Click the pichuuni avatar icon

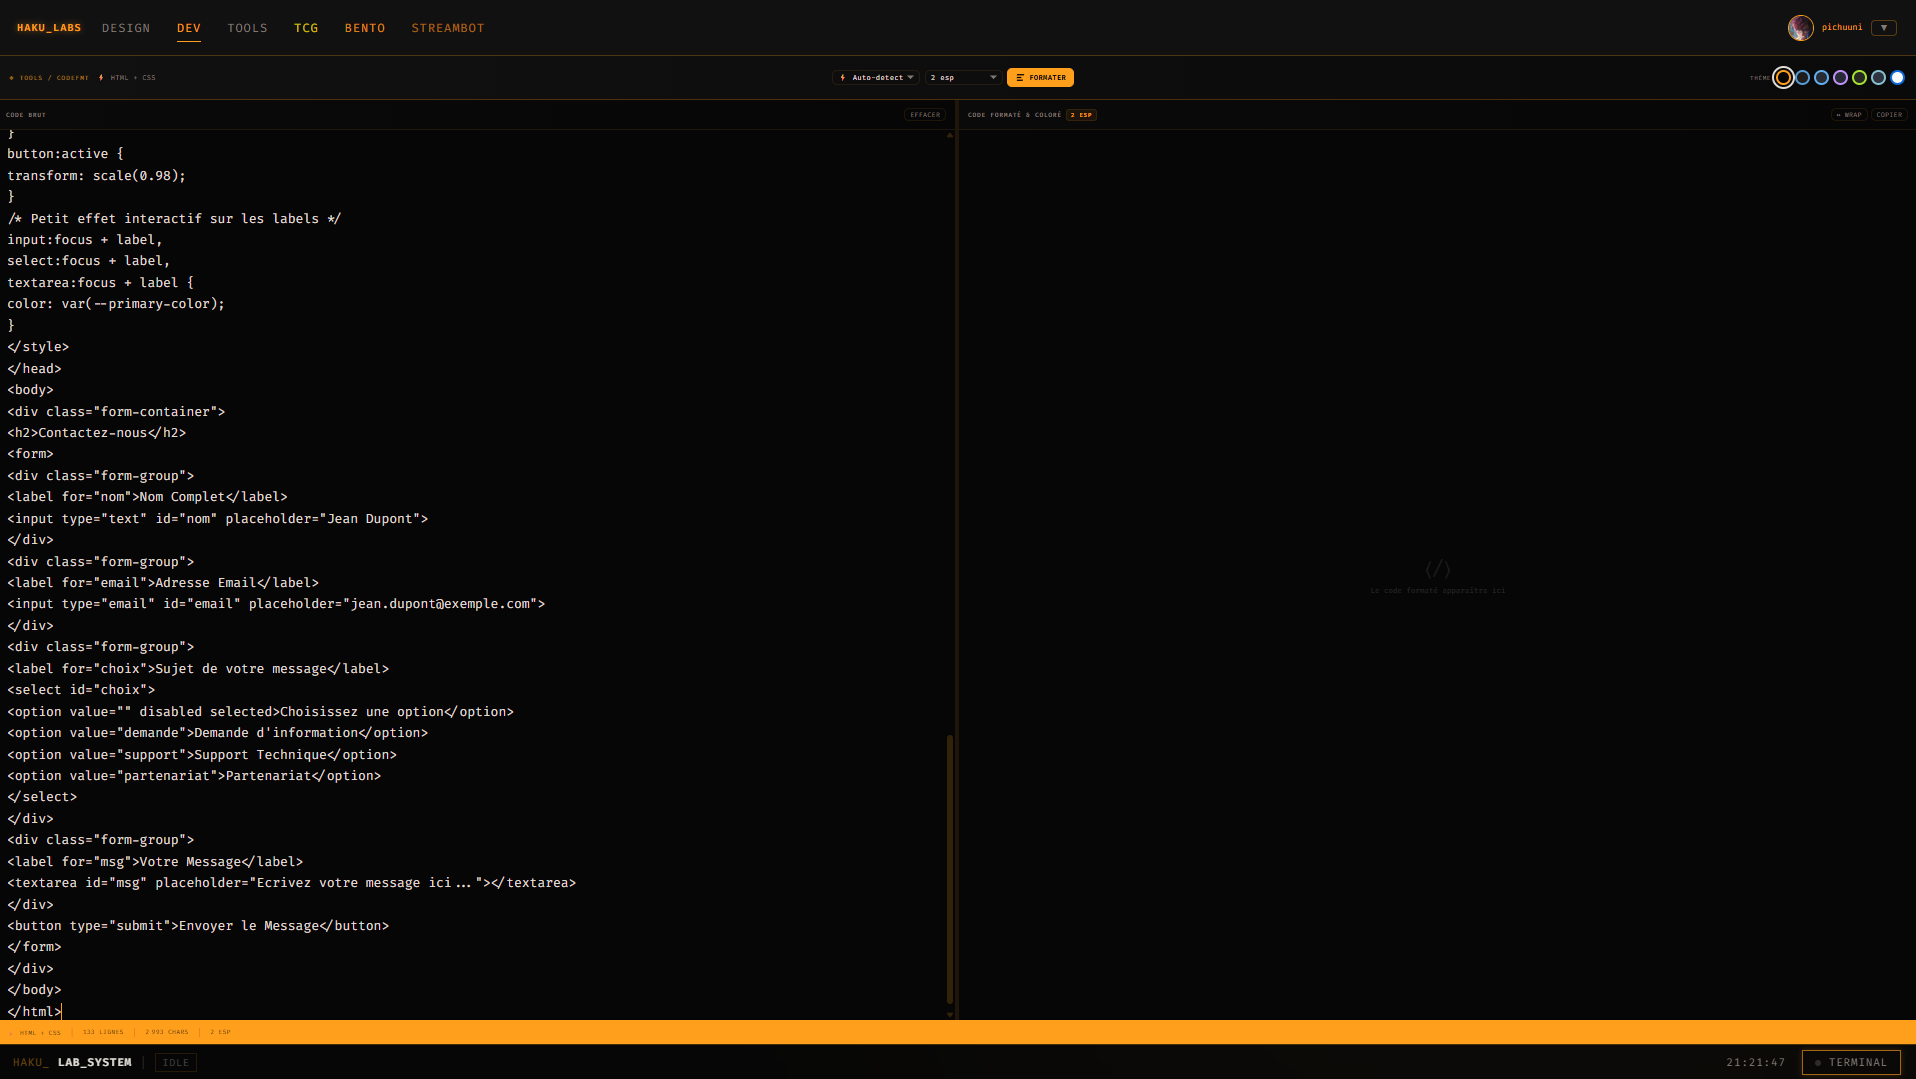tap(1801, 27)
